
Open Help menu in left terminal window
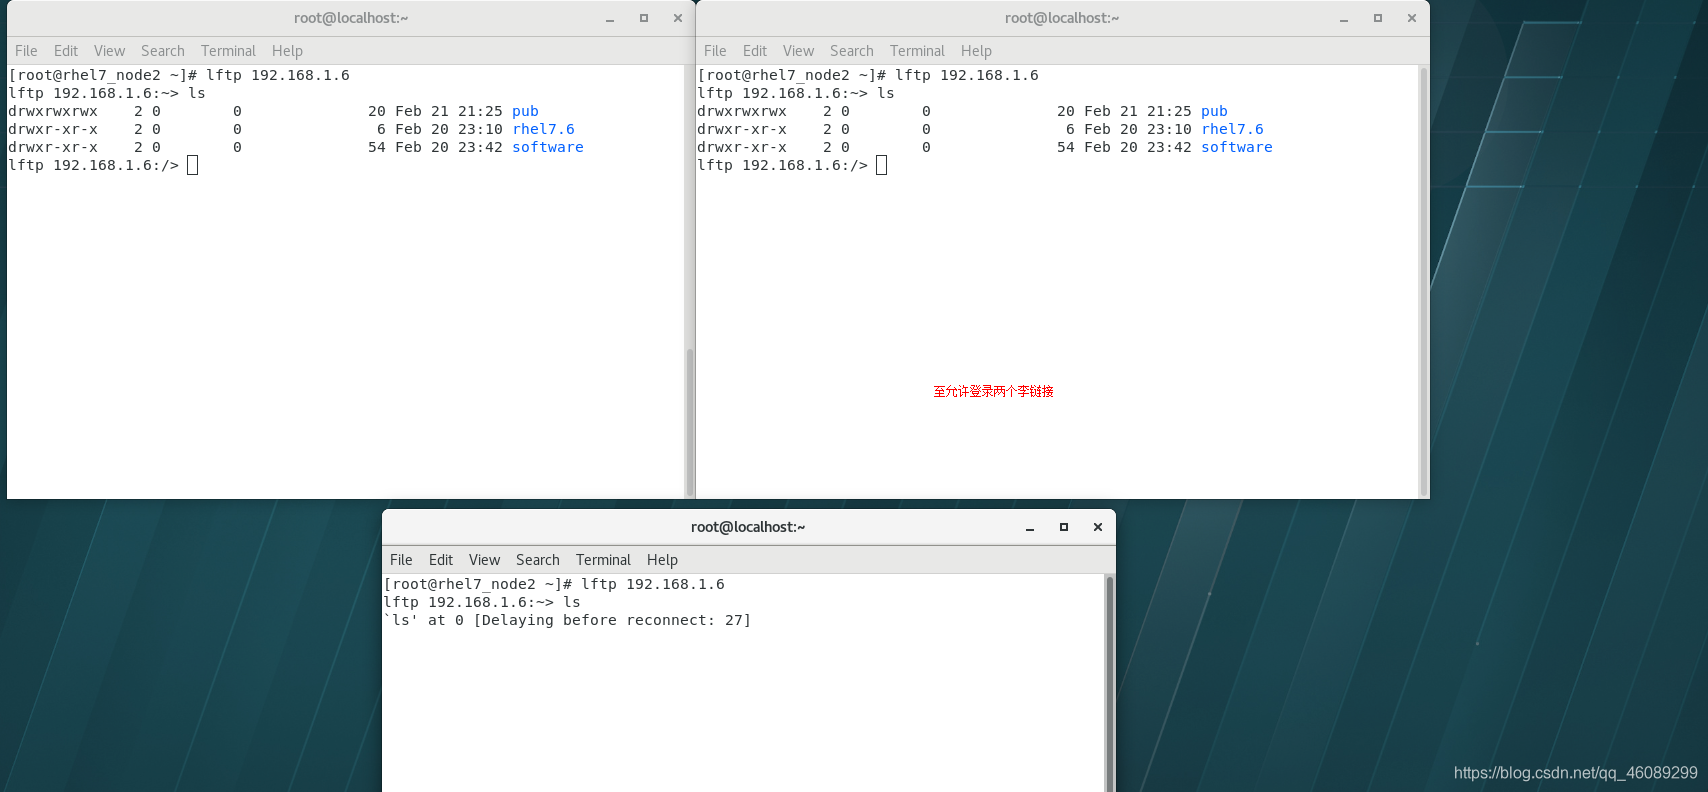287,51
